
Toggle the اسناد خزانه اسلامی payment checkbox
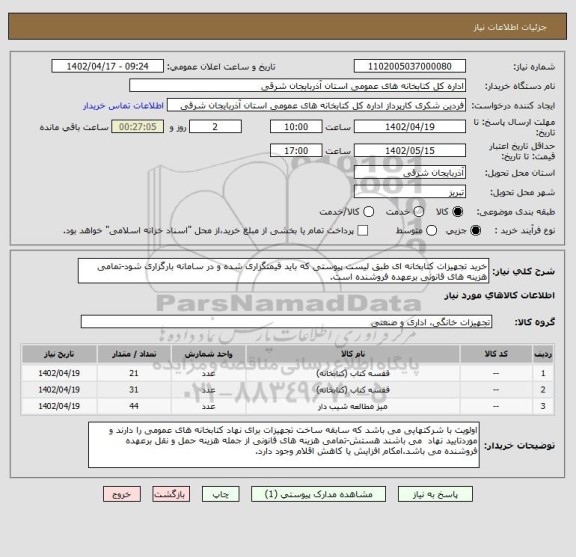click(x=363, y=231)
